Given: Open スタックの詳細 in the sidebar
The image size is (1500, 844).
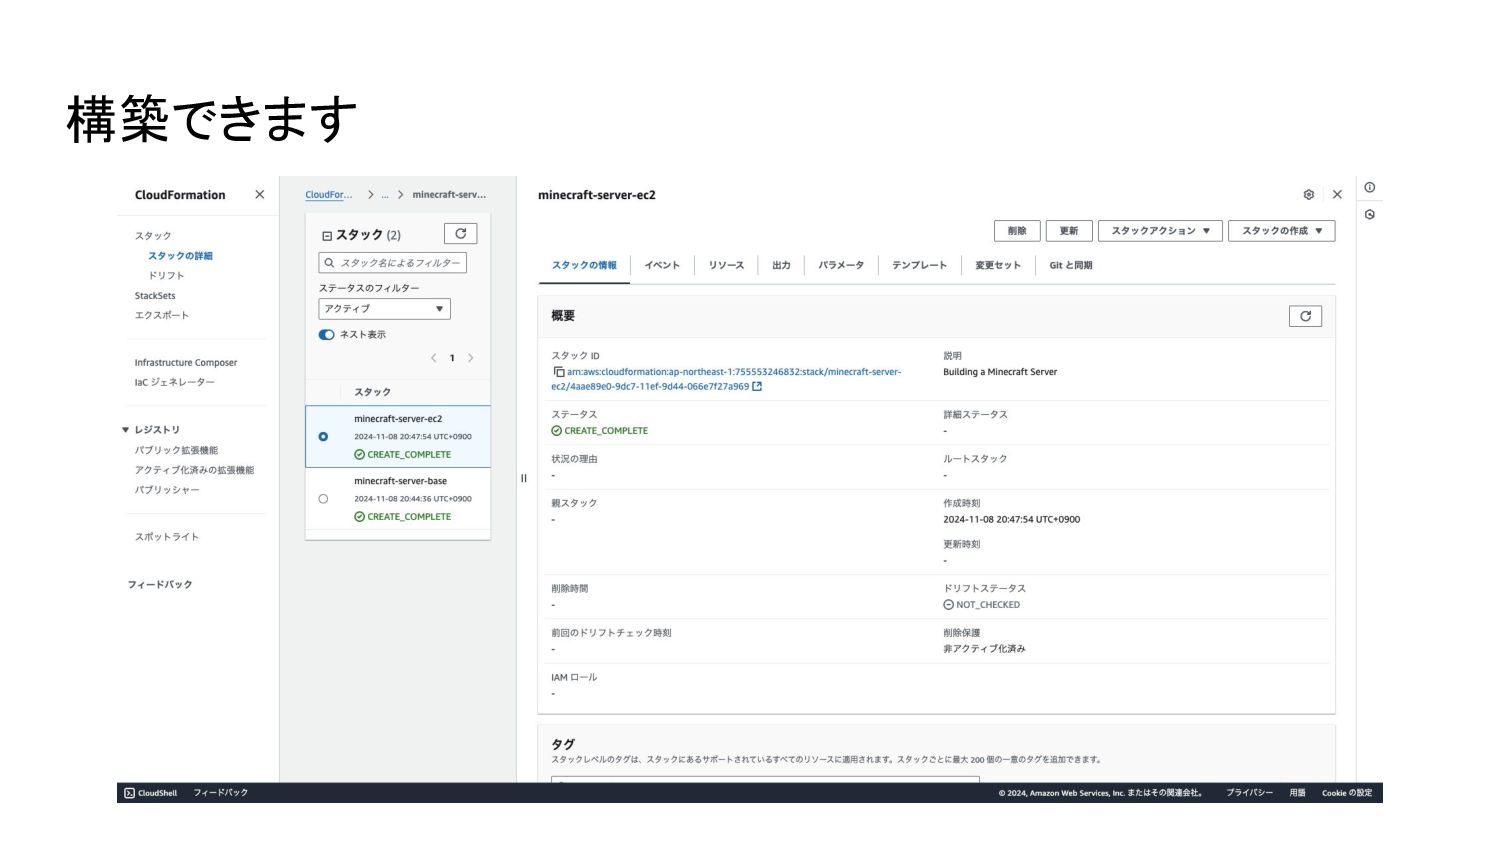Looking at the screenshot, I should [x=180, y=256].
